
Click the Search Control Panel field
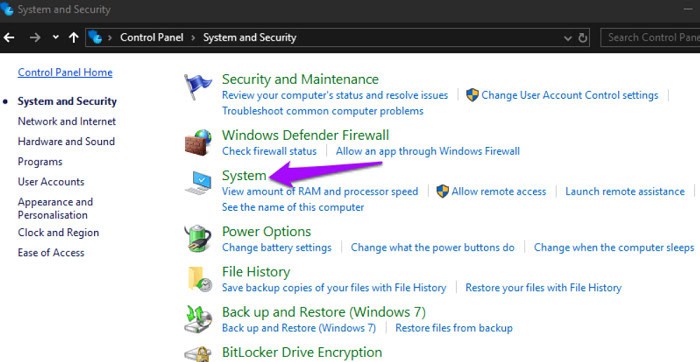coord(650,37)
